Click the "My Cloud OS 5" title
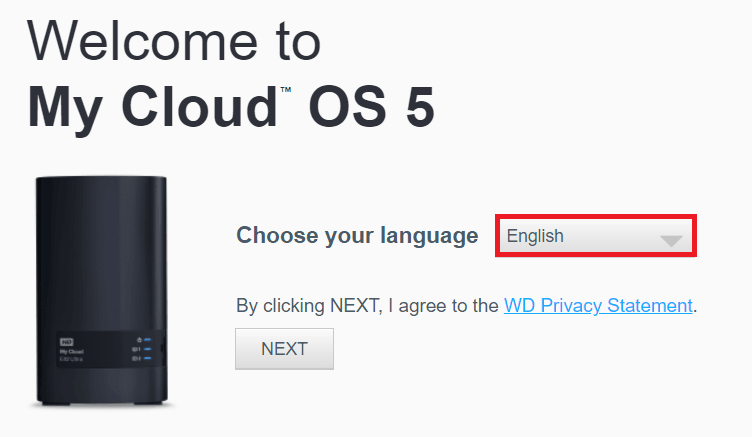The width and height of the screenshot is (752, 437). 231,105
